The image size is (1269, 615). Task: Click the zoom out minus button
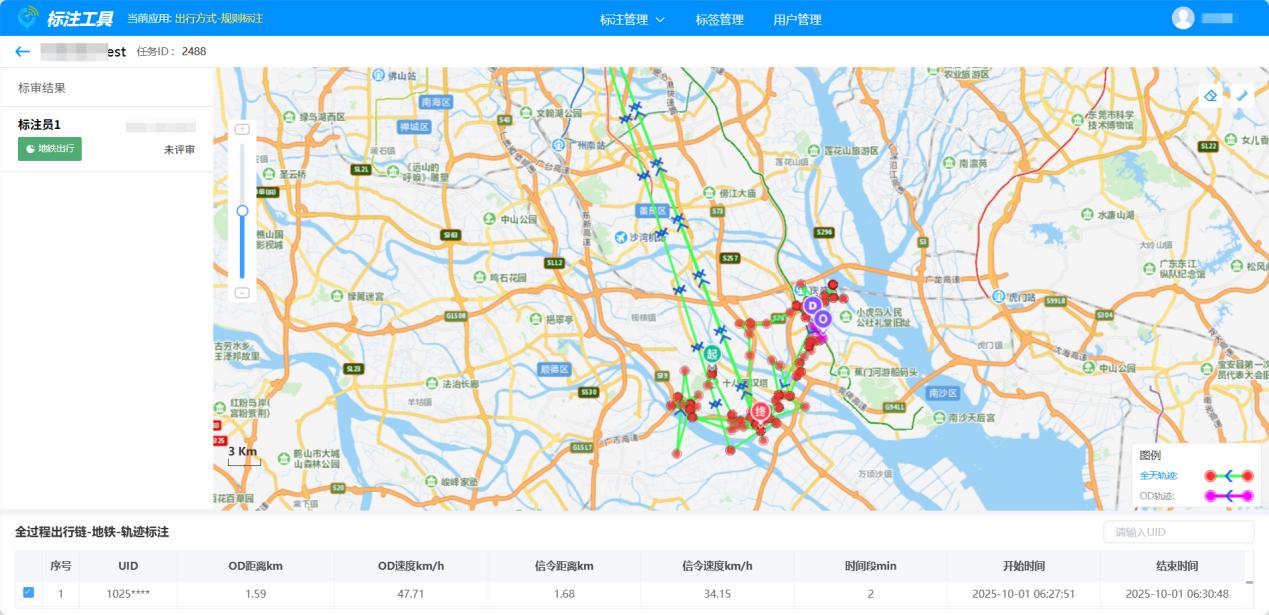(x=242, y=293)
